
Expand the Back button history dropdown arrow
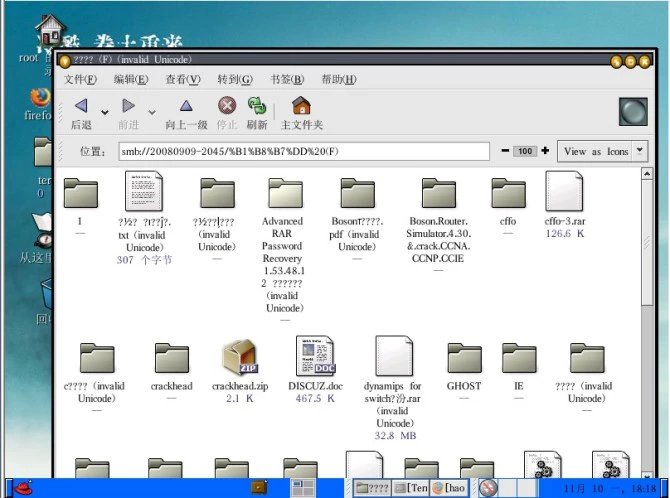point(105,111)
